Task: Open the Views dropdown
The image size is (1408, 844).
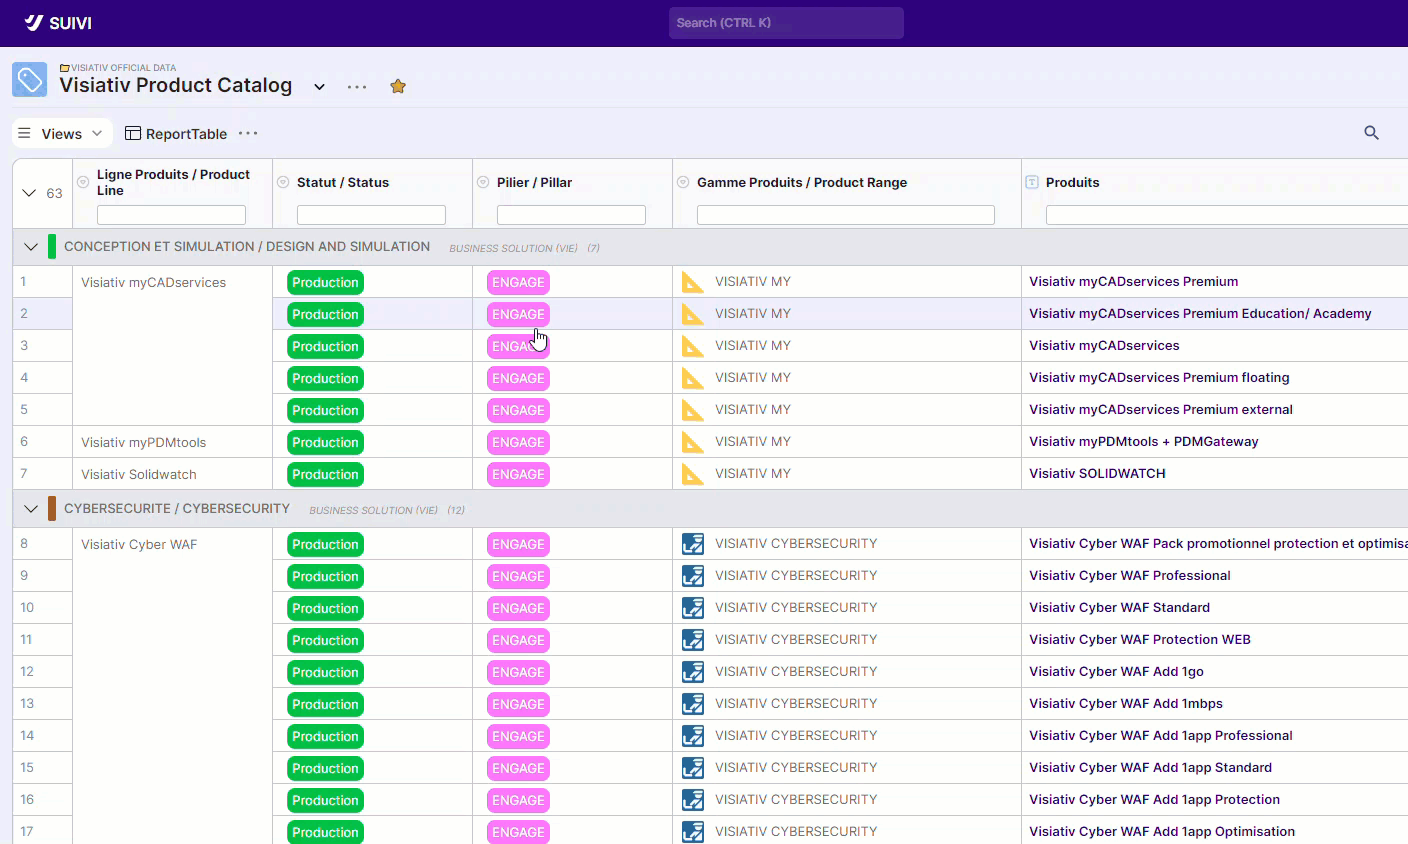Action: click(x=61, y=133)
